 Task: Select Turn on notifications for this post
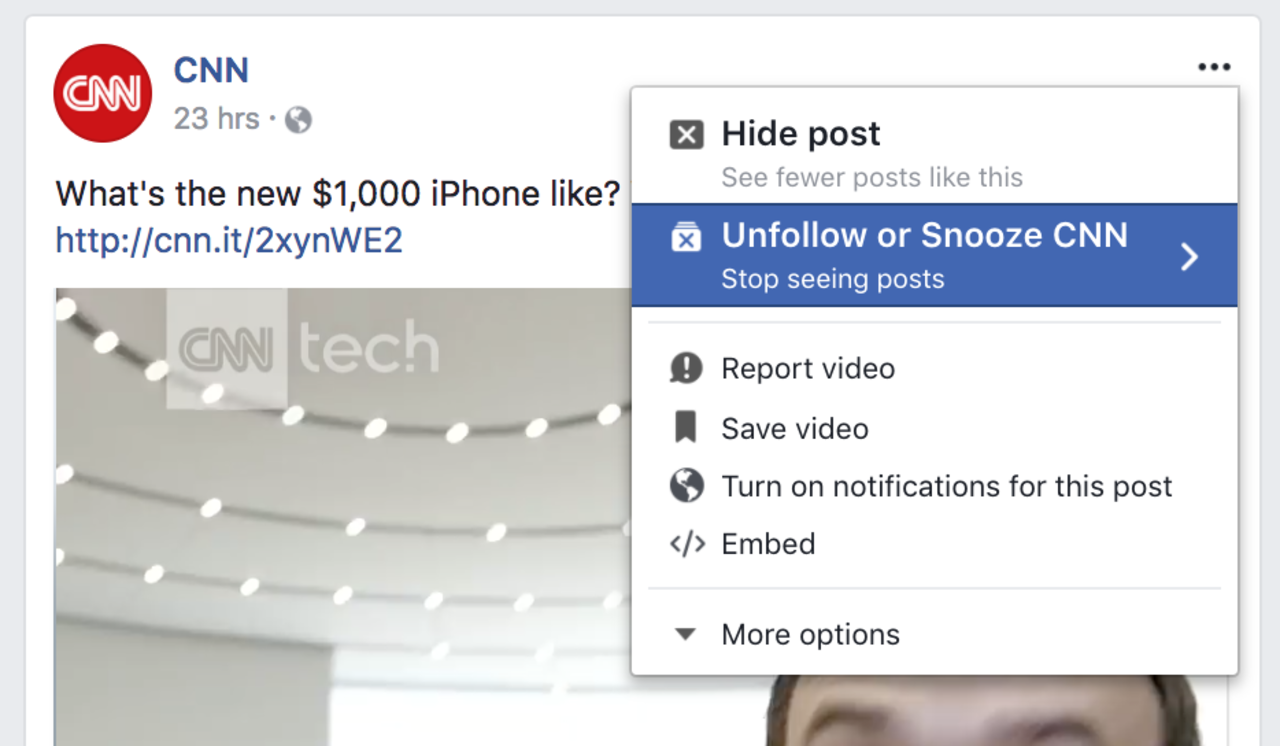(946, 486)
